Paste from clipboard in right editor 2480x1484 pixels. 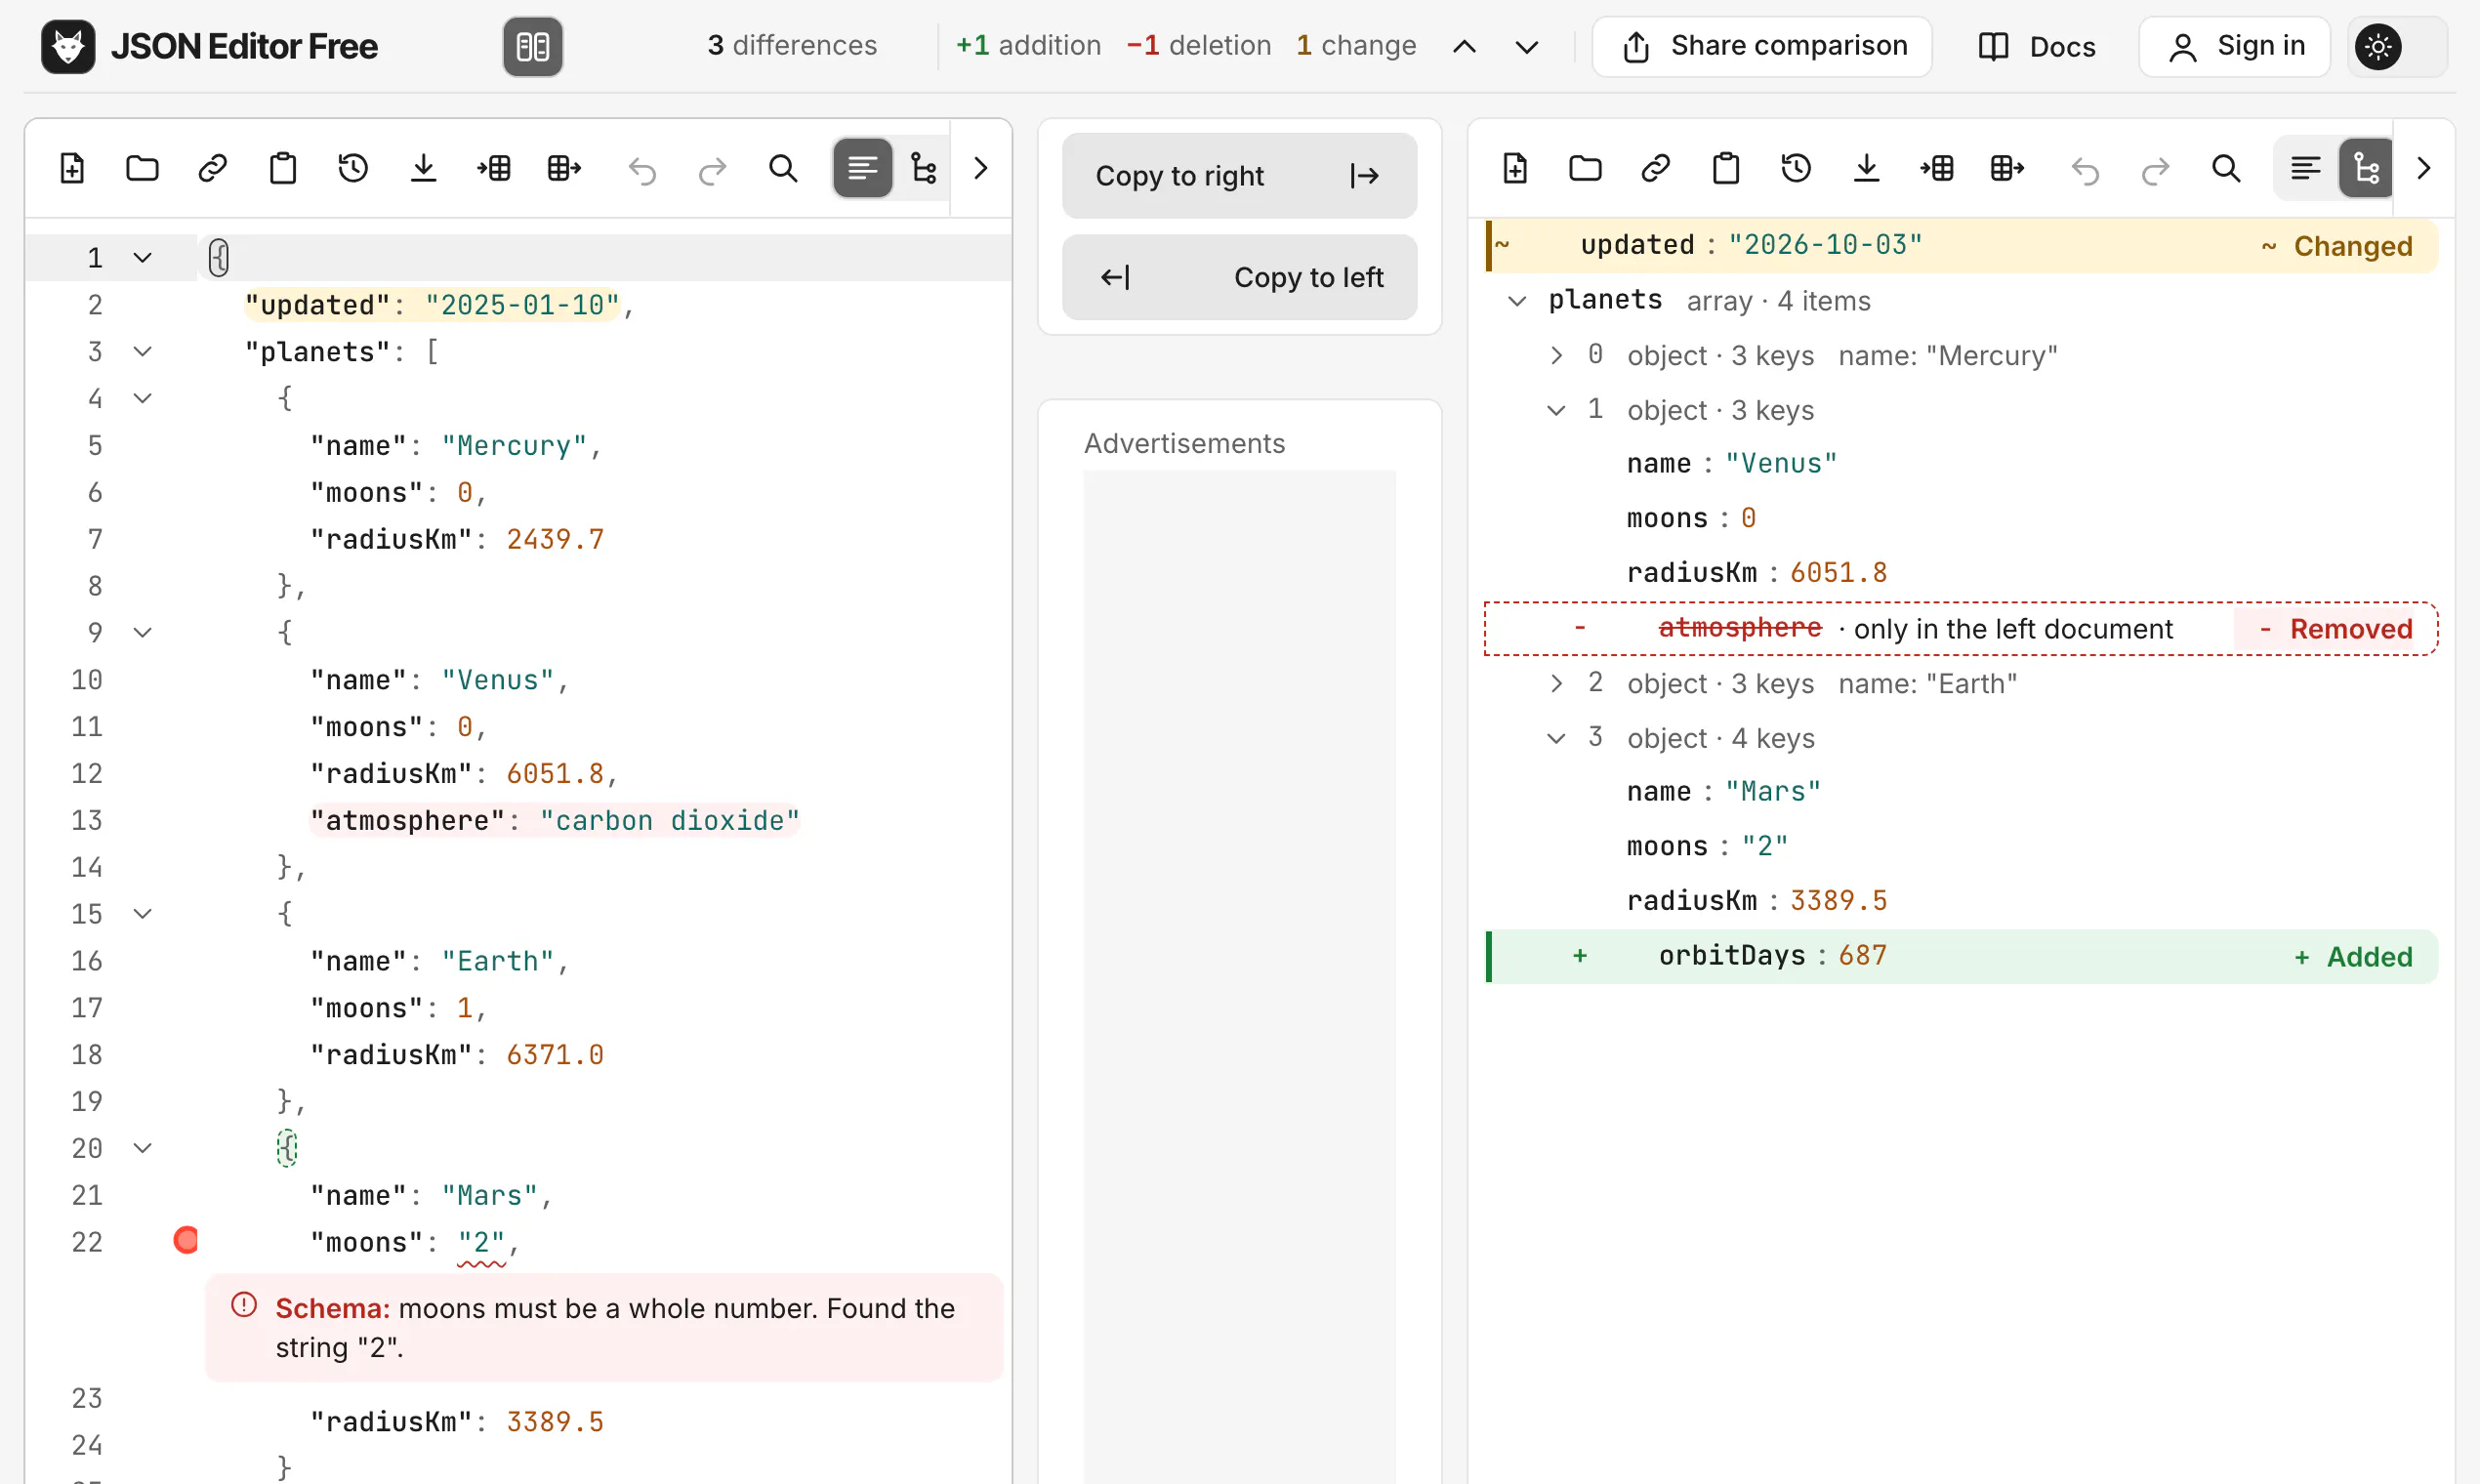pyautogui.click(x=1726, y=168)
